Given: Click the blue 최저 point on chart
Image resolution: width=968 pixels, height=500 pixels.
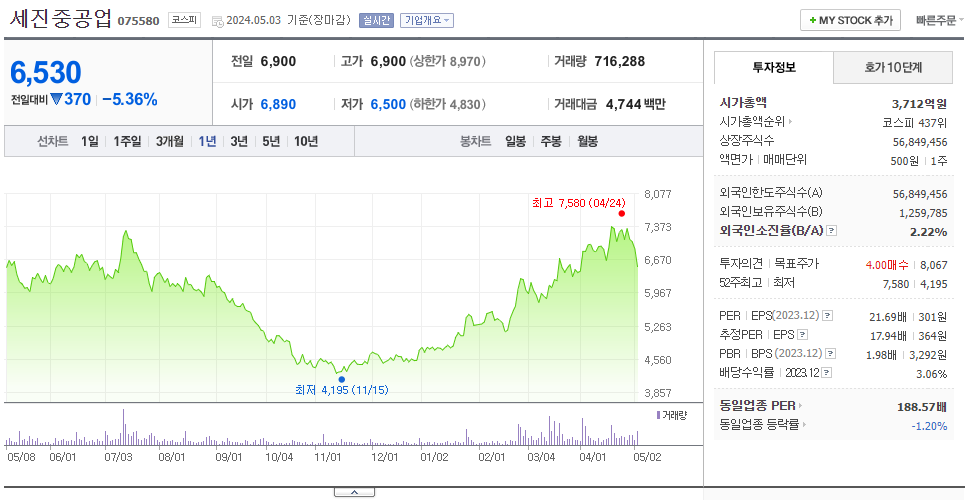Looking at the screenshot, I should tap(341, 380).
